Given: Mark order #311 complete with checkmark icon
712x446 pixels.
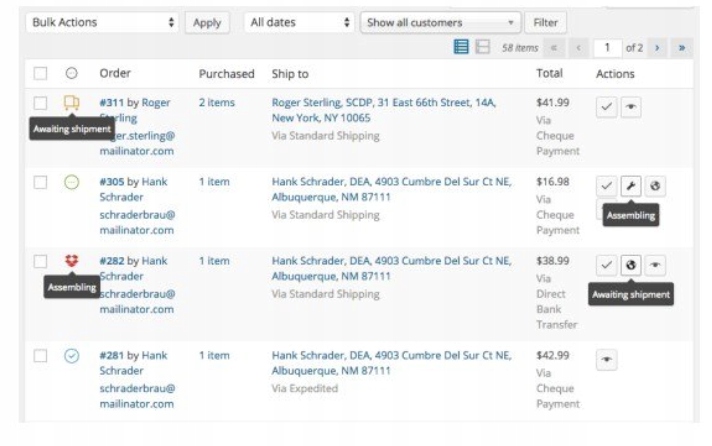Looking at the screenshot, I should point(606,107).
